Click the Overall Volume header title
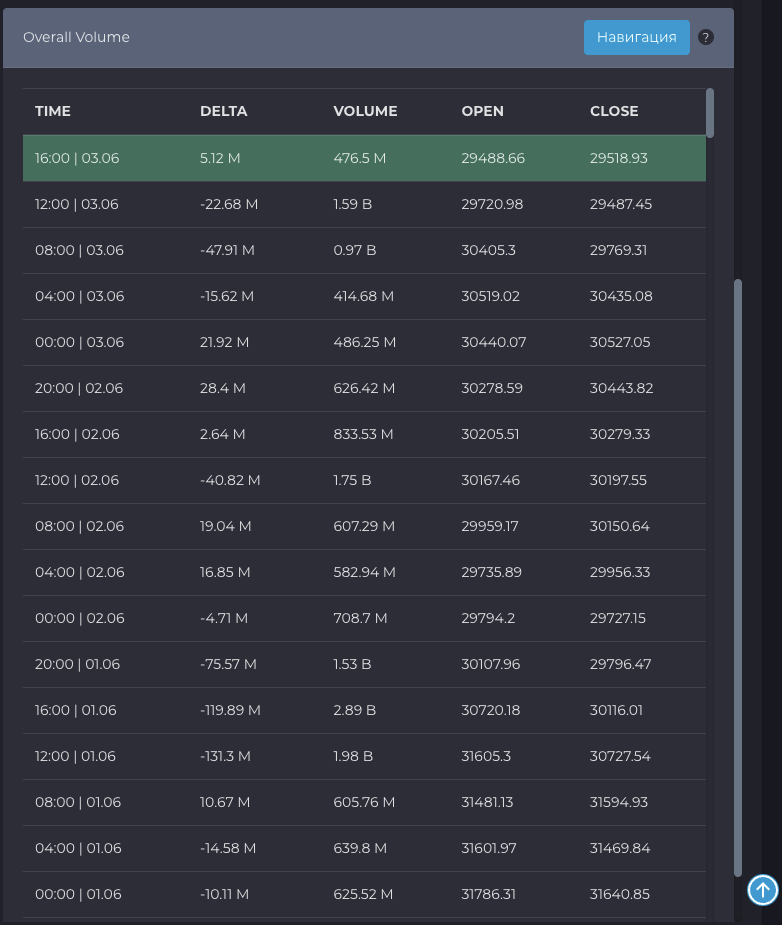Image resolution: width=782 pixels, height=925 pixels. pyautogui.click(x=76, y=37)
